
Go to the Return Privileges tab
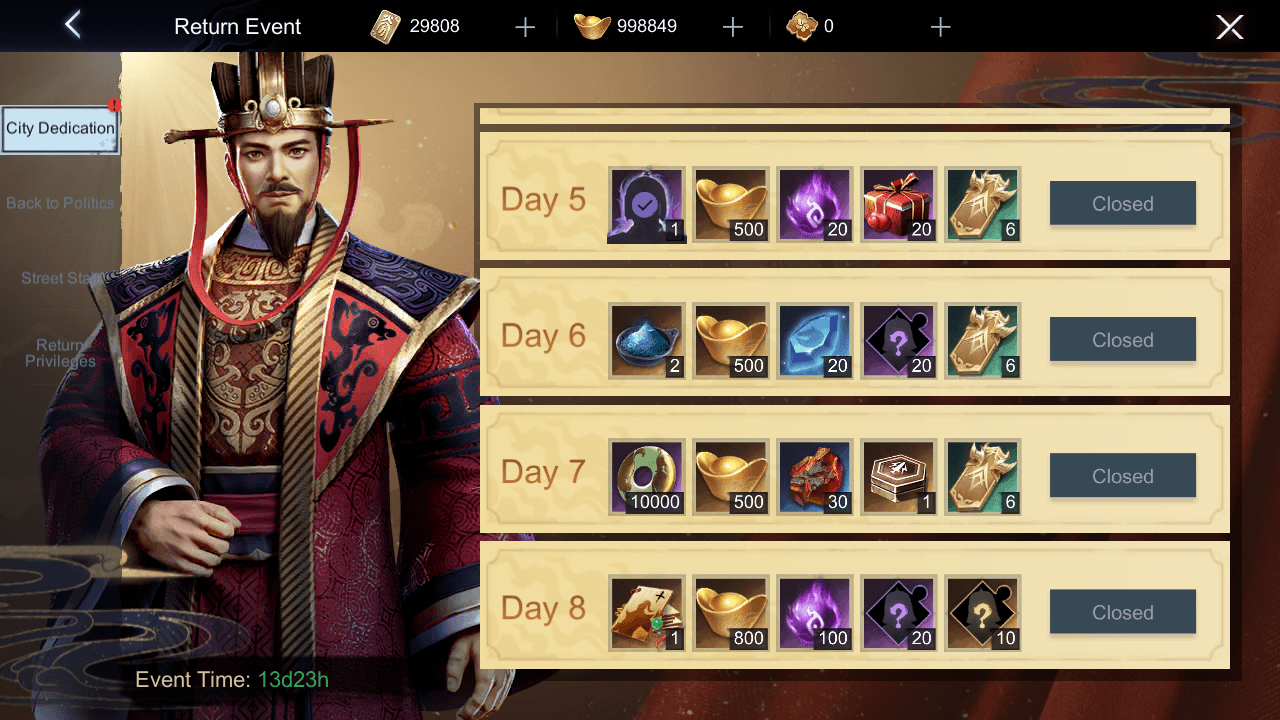tap(60, 353)
